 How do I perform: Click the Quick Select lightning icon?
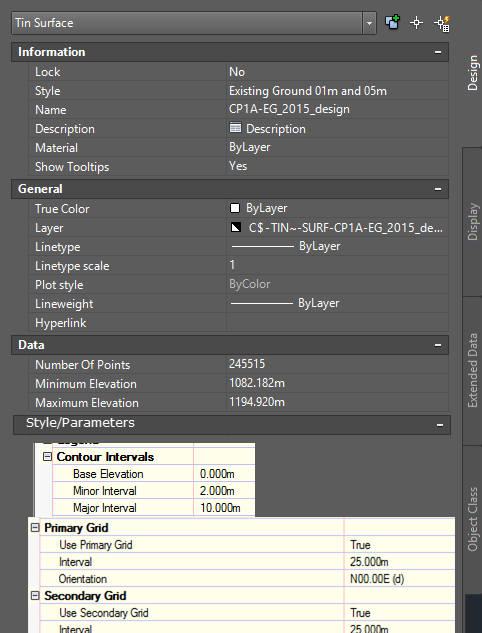coord(442,23)
